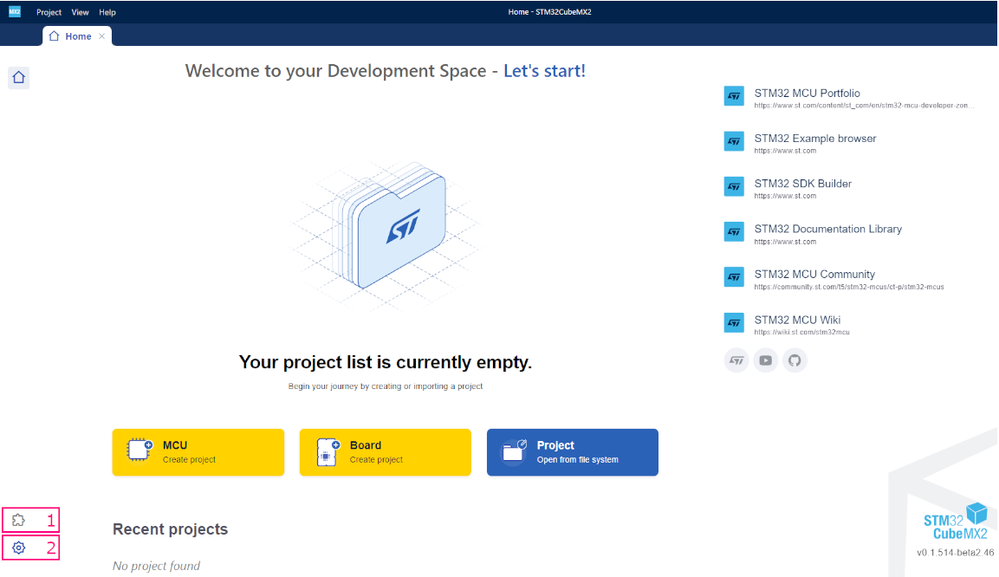The height and width of the screenshot is (577, 999).
Task: Open Project from file system
Action: 573,452
